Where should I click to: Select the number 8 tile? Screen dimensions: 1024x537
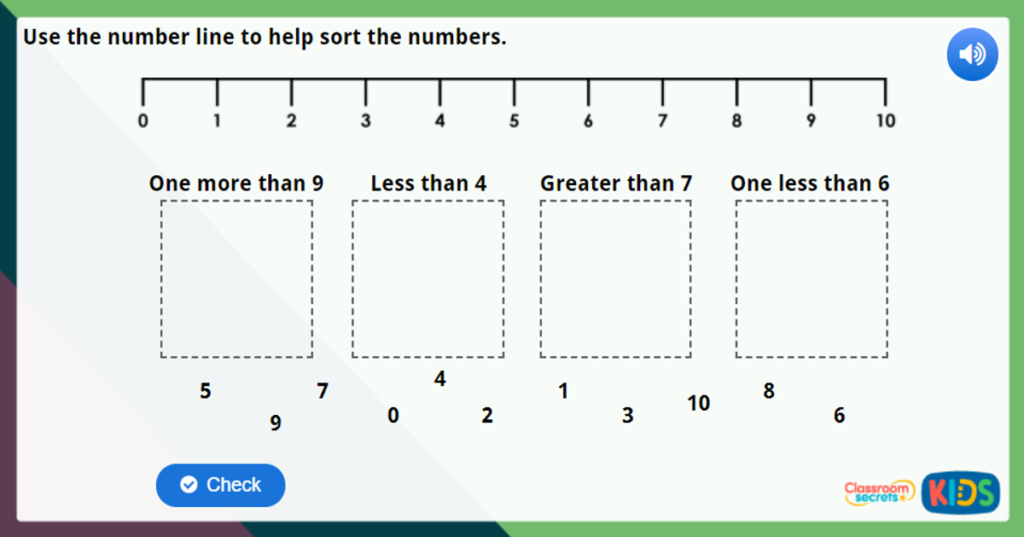click(x=769, y=392)
